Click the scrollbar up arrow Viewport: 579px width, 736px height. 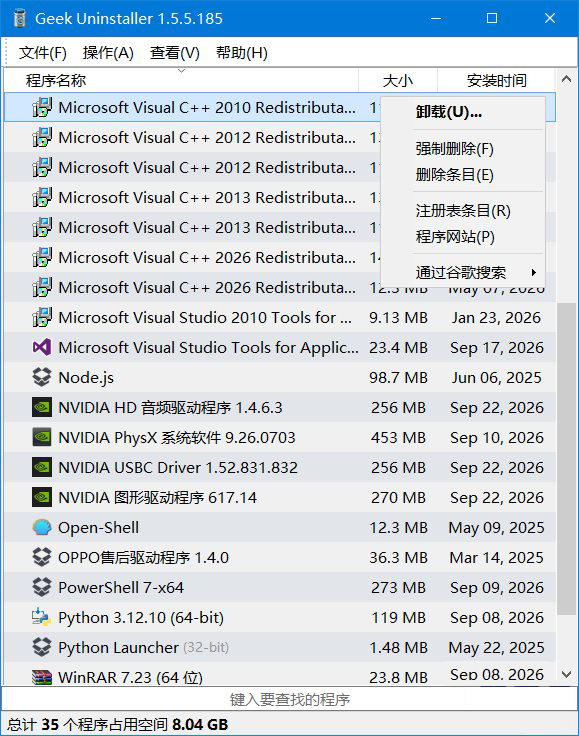pyautogui.click(x=566, y=79)
